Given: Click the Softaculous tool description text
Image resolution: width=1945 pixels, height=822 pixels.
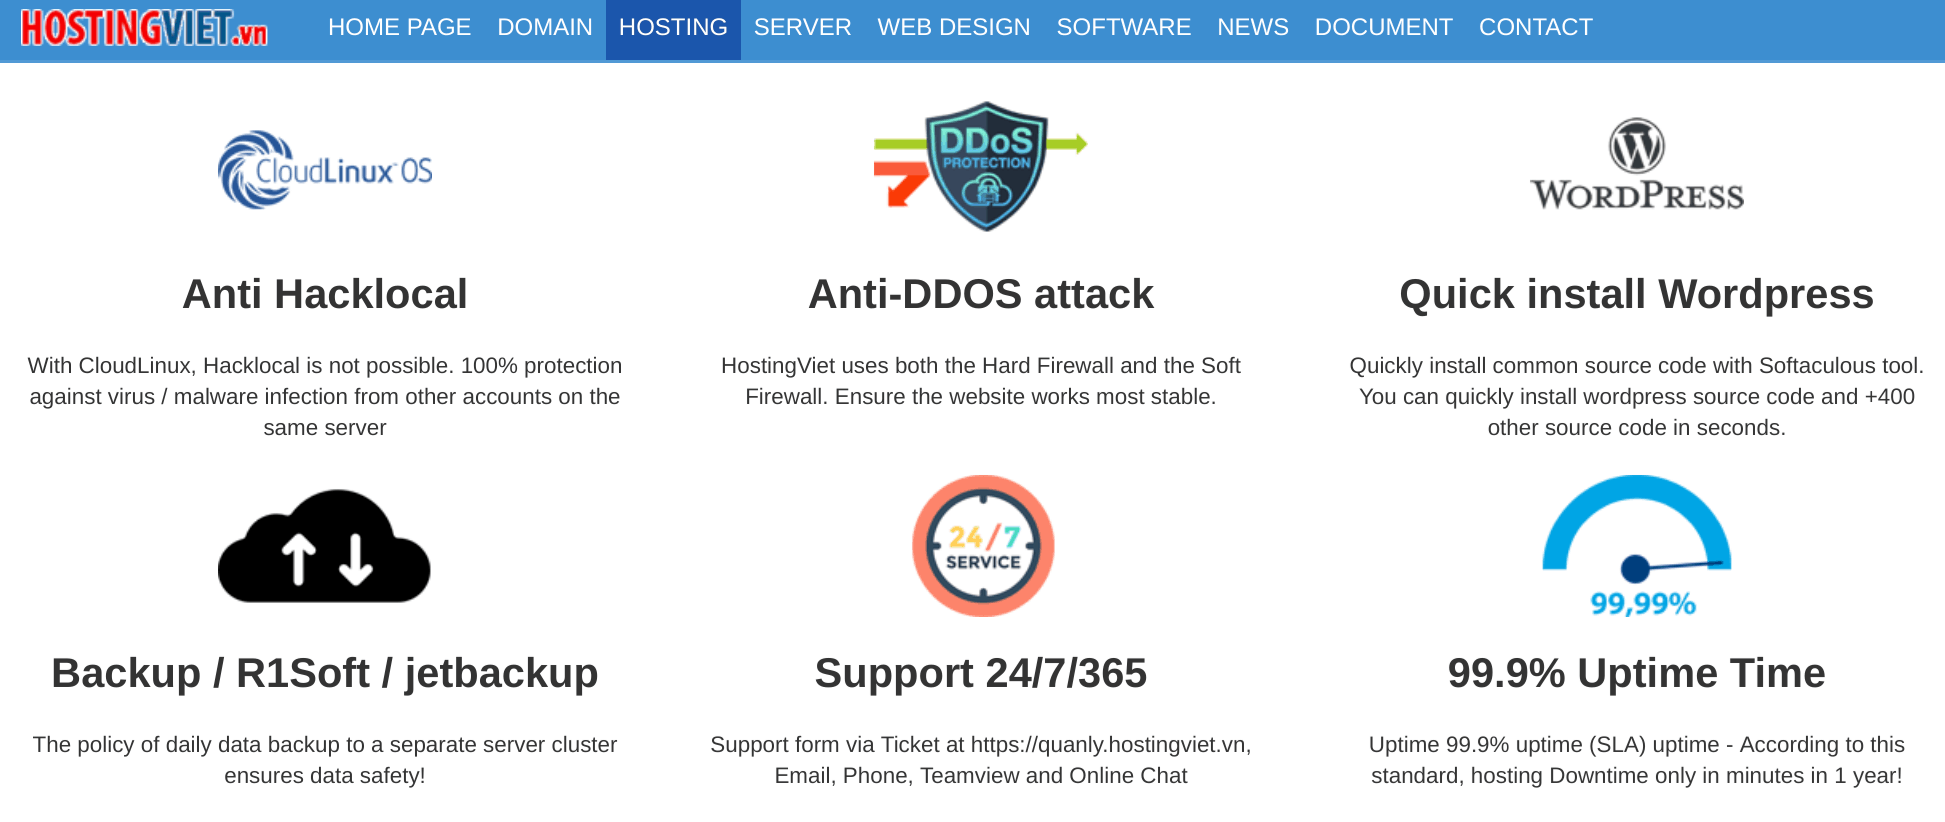Looking at the screenshot, I should (1637, 396).
